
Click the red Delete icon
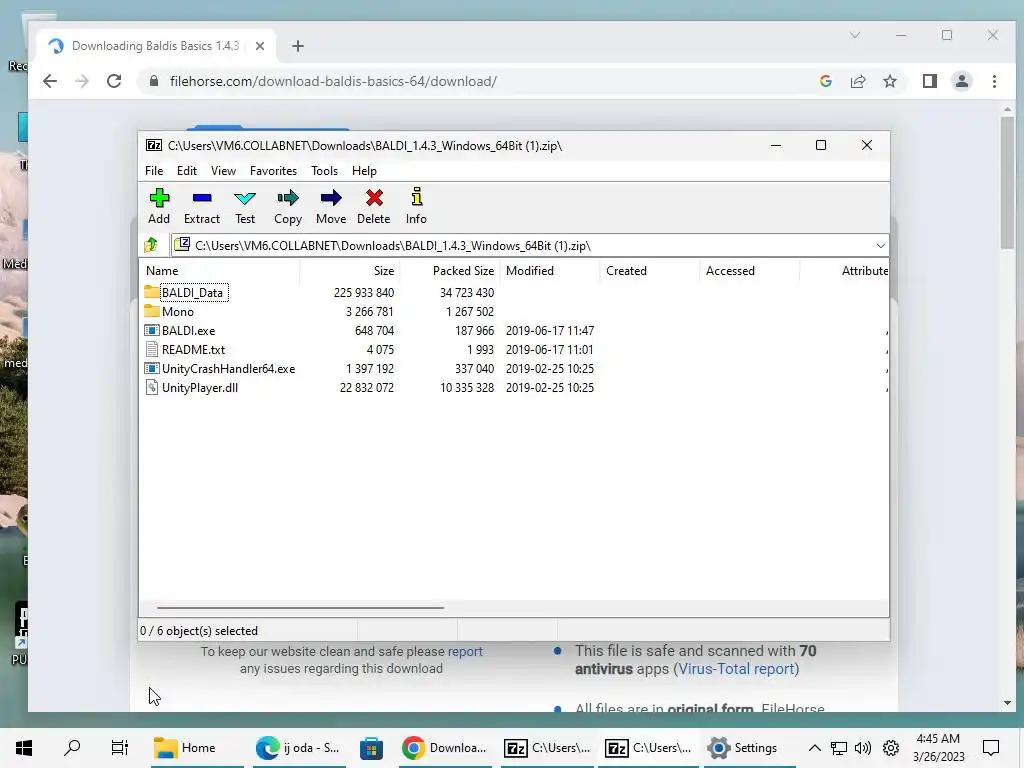click(x=374, y=198)
